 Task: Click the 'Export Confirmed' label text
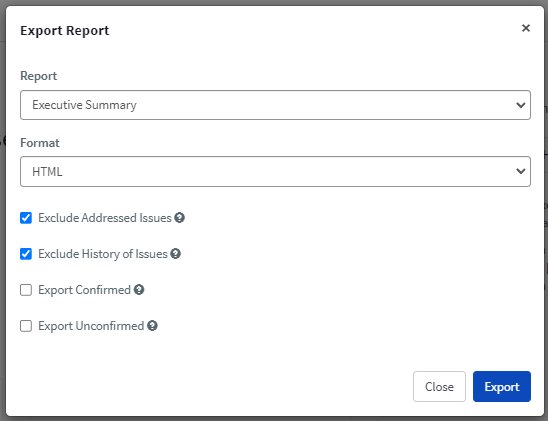[x=85, y=290]
